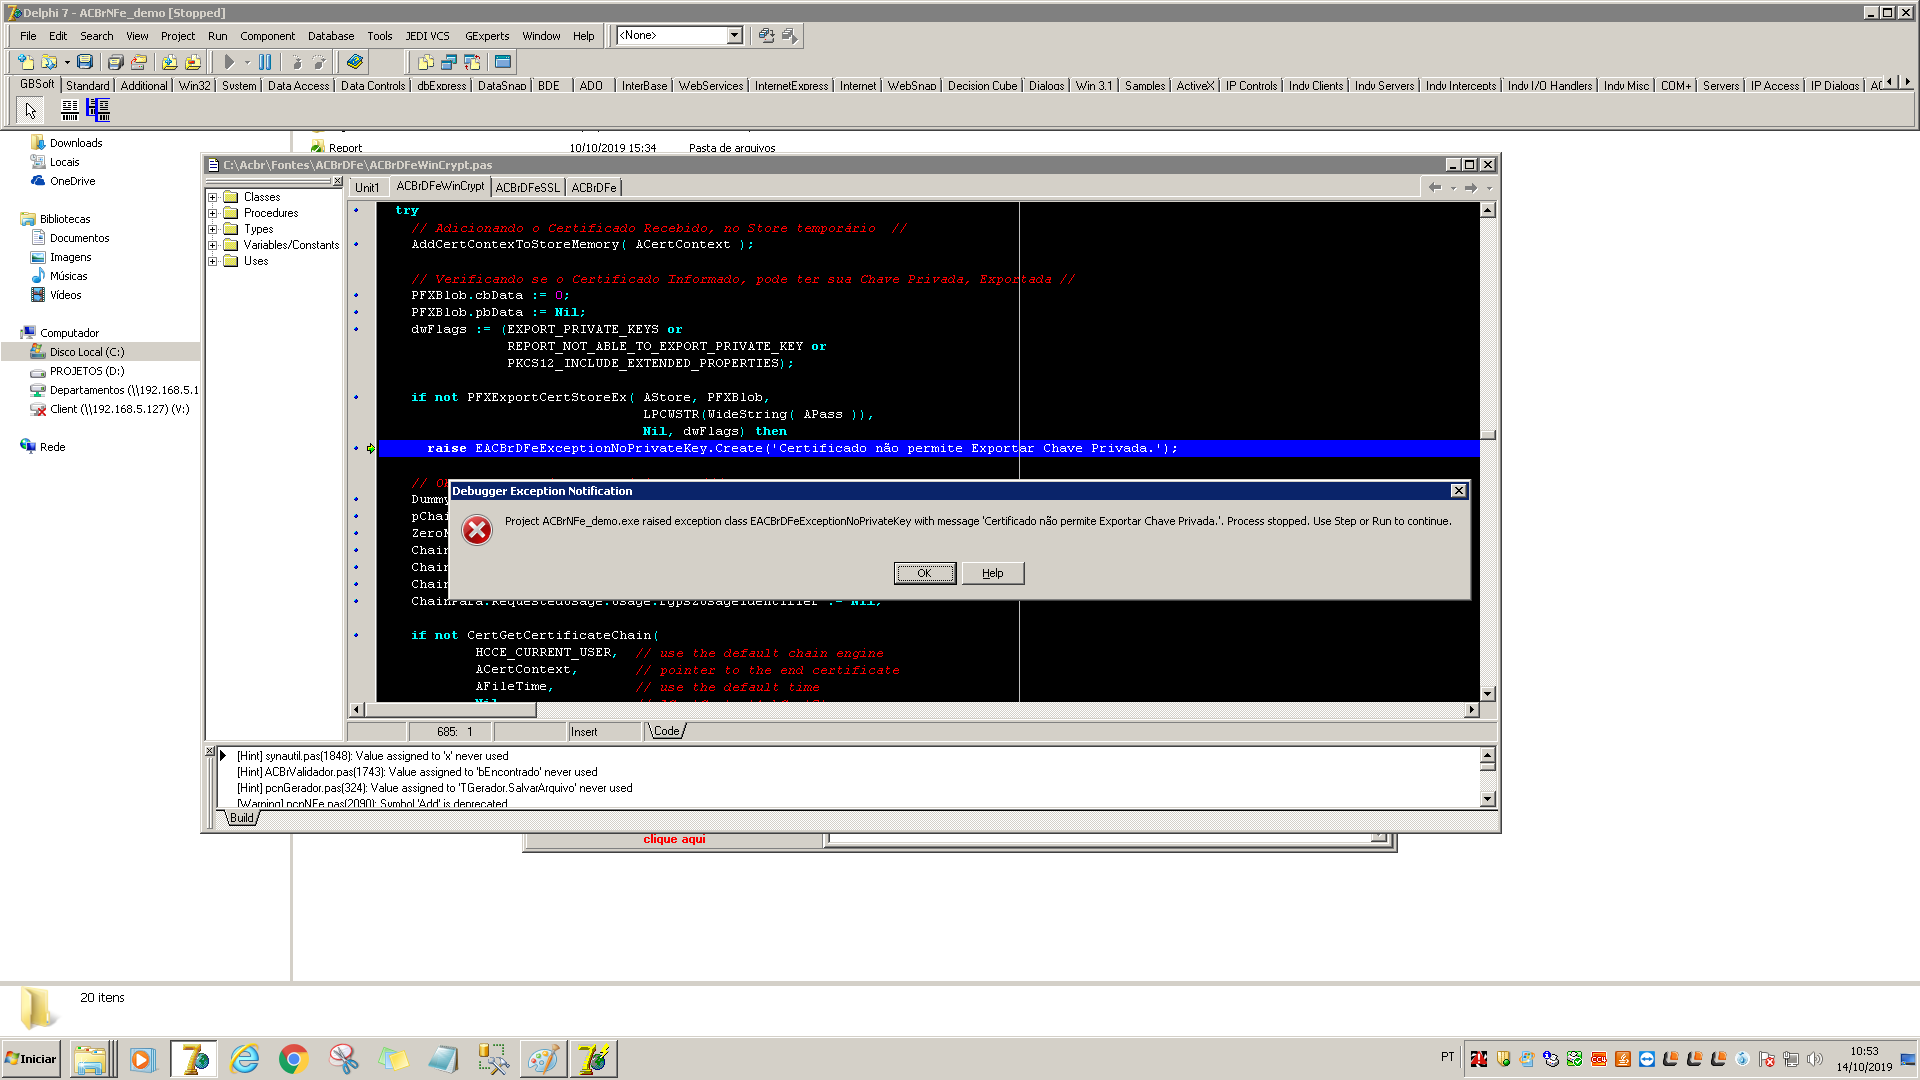Click the synautil.pas hint message line

pos(372,756)
